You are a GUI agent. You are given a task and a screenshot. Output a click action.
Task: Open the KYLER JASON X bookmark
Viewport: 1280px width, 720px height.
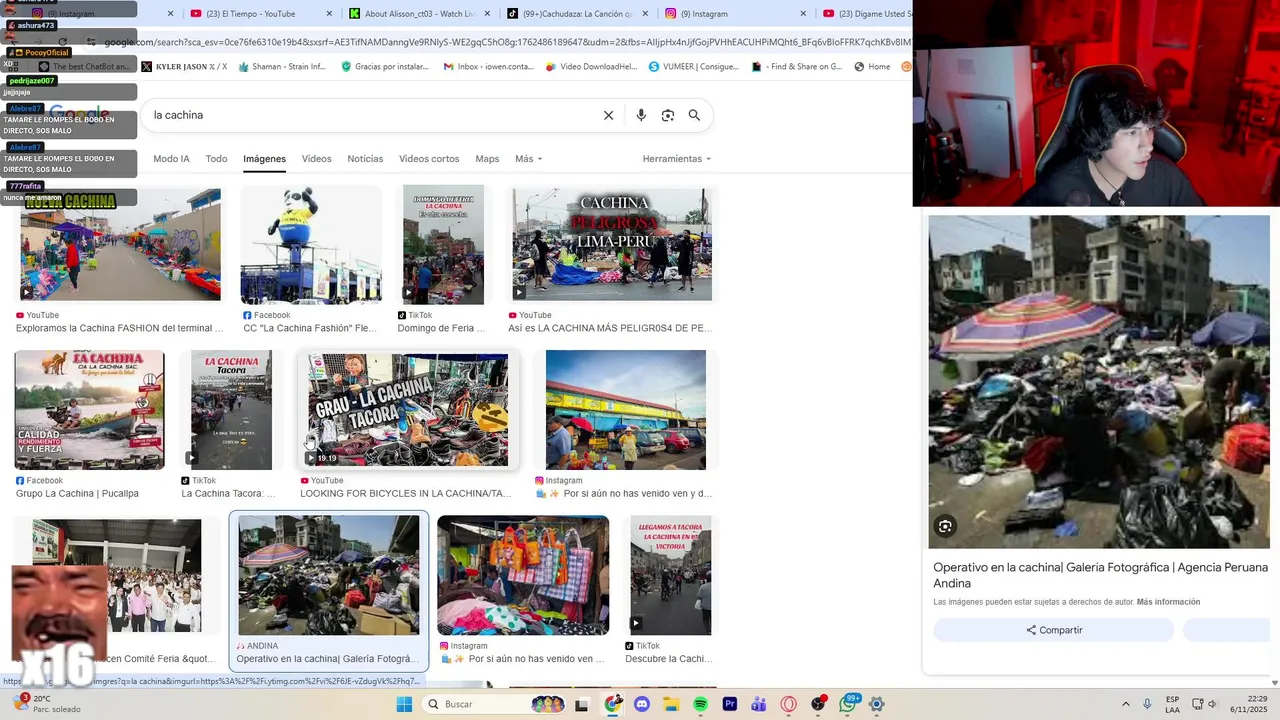pyautogui.click(x=184, y=67)
